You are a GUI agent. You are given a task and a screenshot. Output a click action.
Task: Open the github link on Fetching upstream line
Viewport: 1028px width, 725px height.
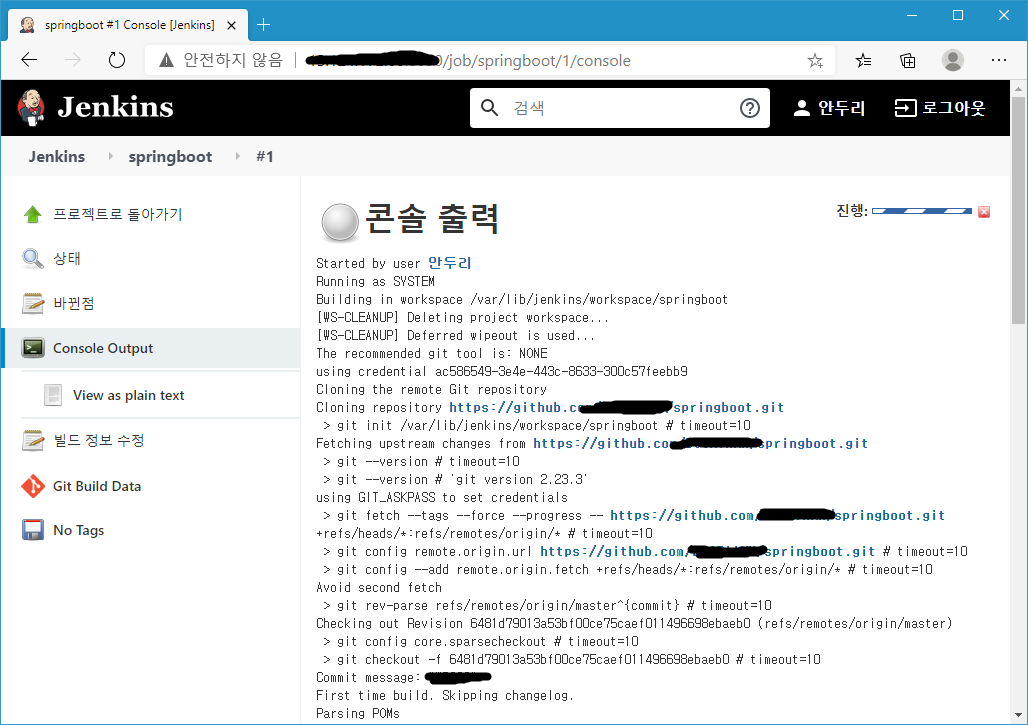pos(700,443)
